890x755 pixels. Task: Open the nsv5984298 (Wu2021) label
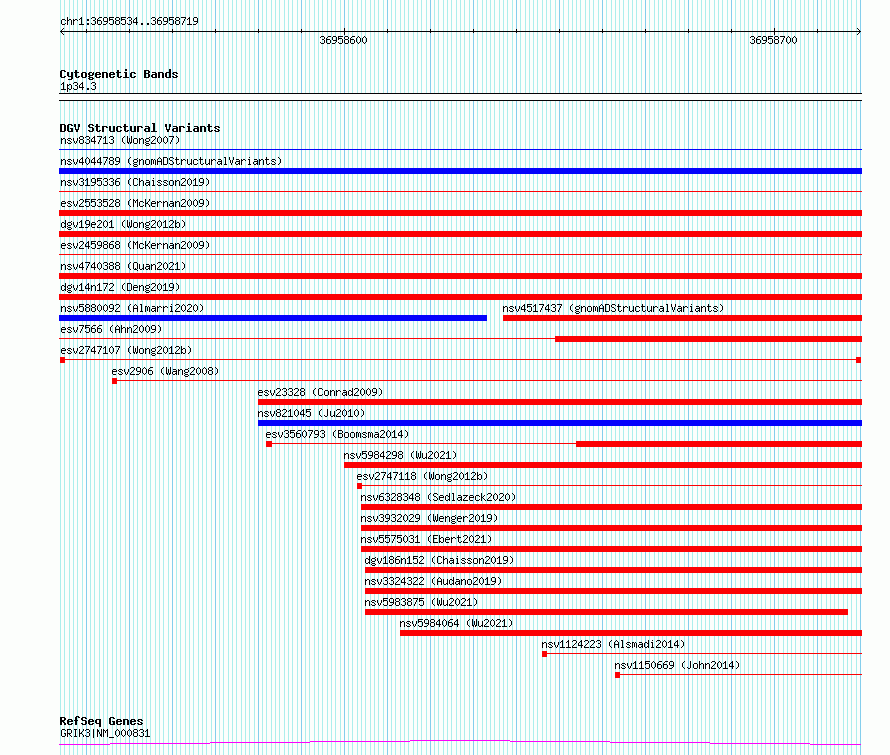tap(400, 455)
